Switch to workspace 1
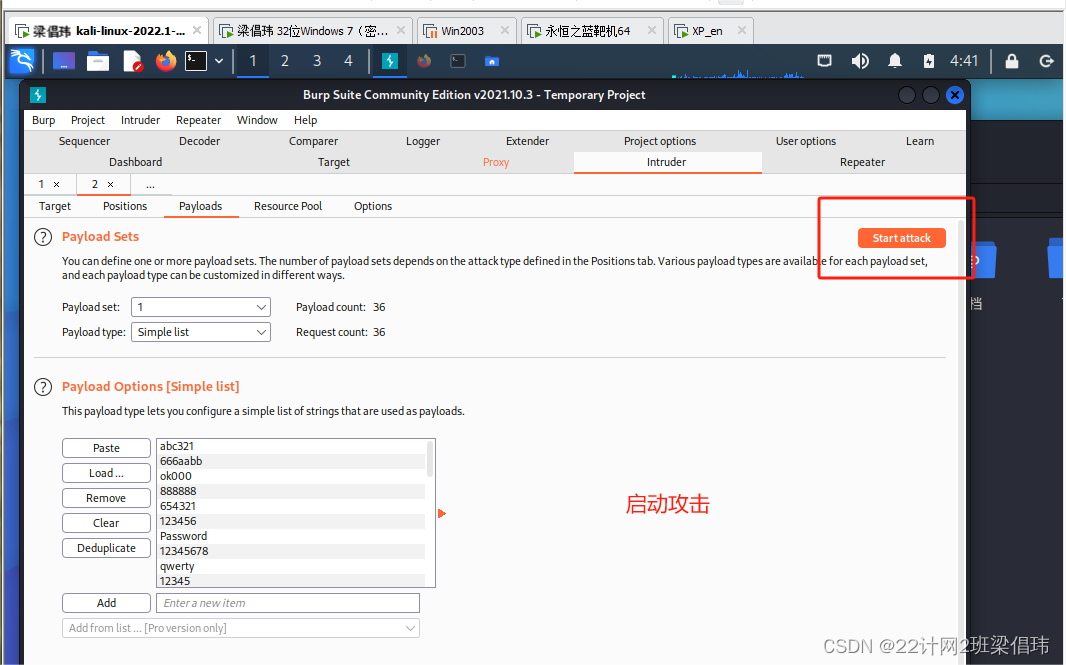Screen dimensions: 1066x665 pyautogui.click(x=253, y=61)
